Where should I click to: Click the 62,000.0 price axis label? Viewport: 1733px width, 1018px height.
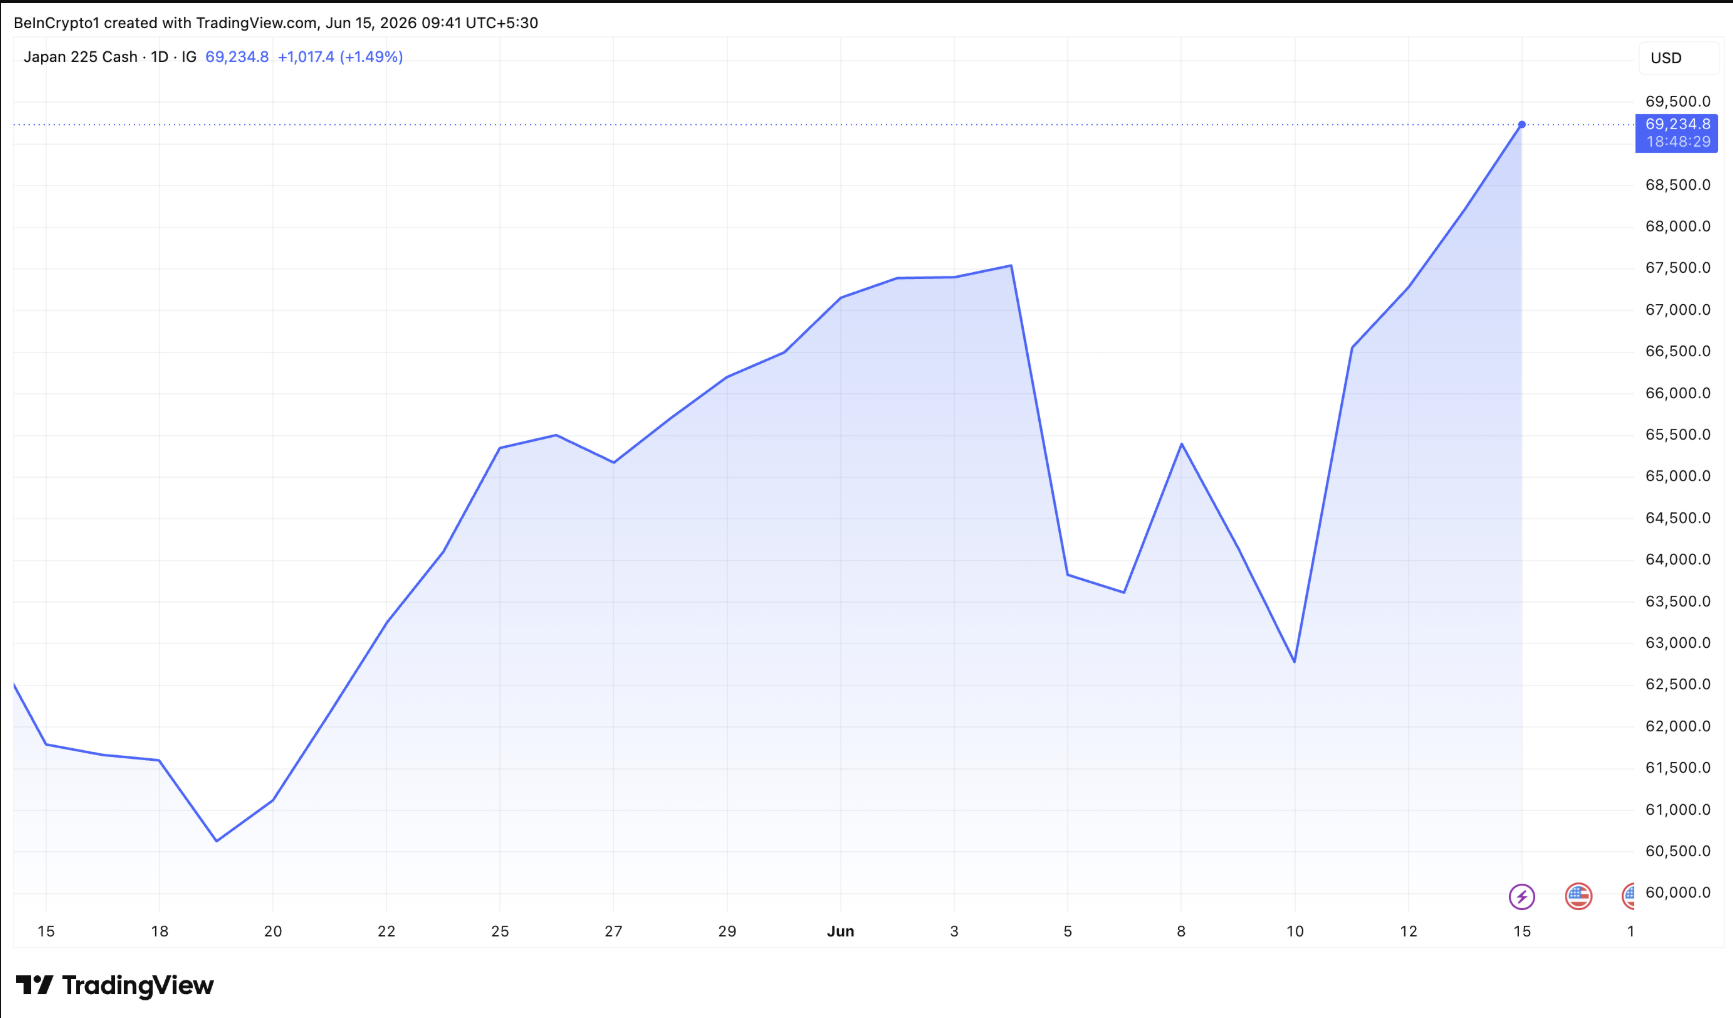coord(1678,726)
